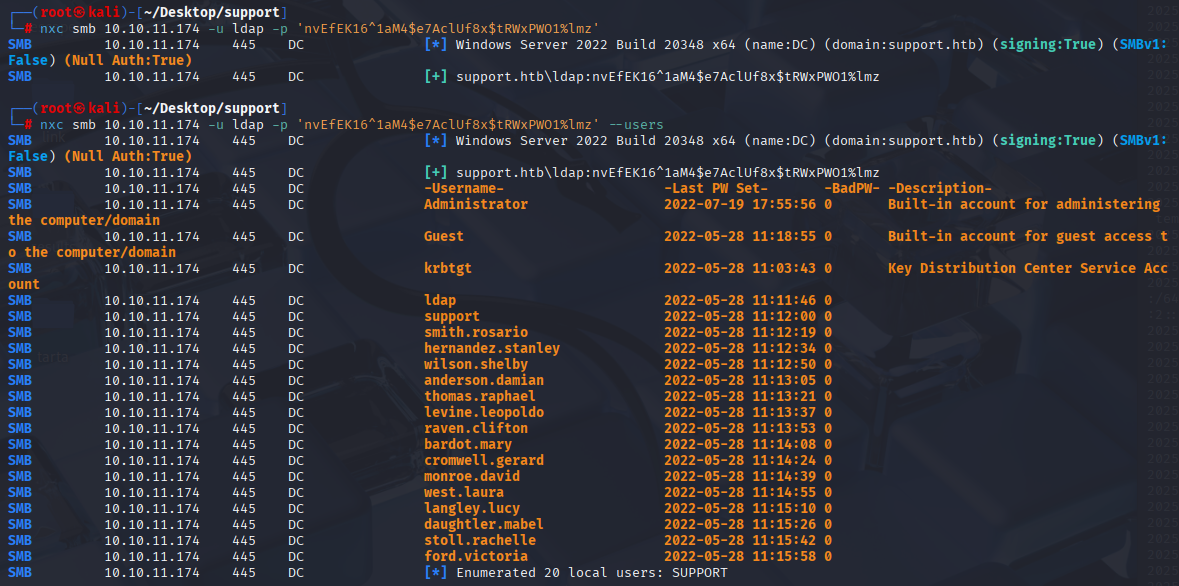Click krbtgt's timestamp '2022-05-28 11:03:43'

740,269
